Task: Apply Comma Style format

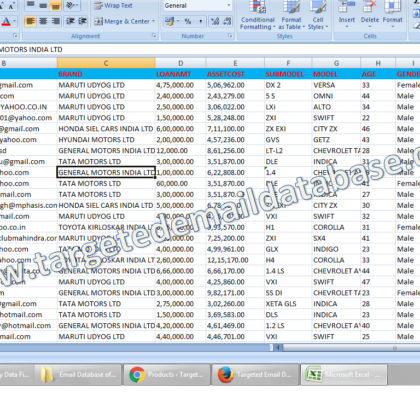Action: coord(200,22)
